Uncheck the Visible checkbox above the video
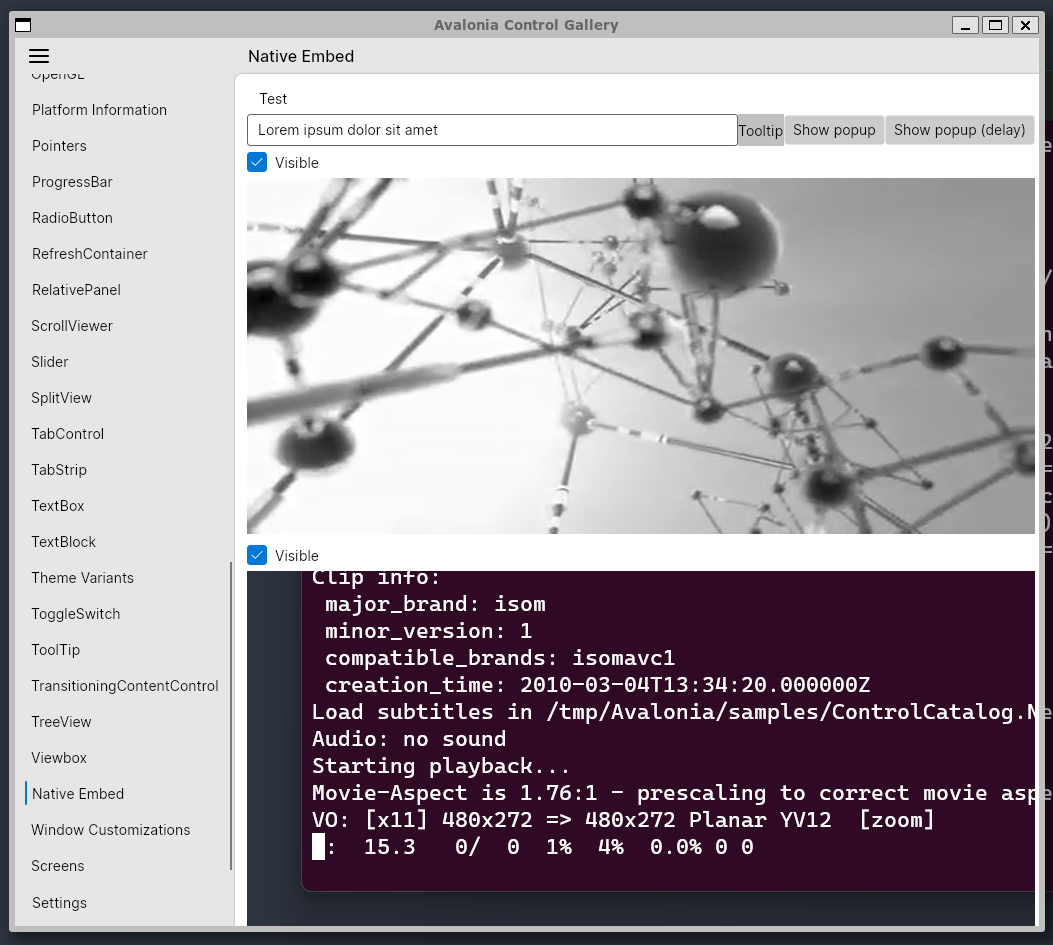 point(258,161)
